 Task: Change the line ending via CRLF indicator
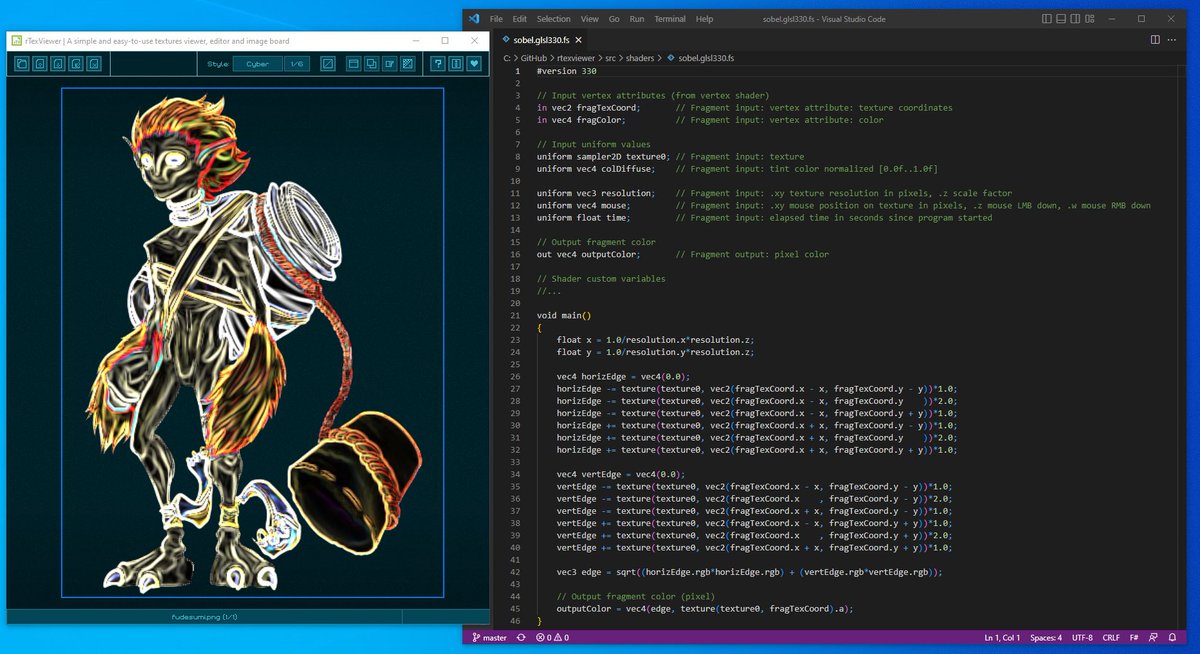pos(1111,637)
